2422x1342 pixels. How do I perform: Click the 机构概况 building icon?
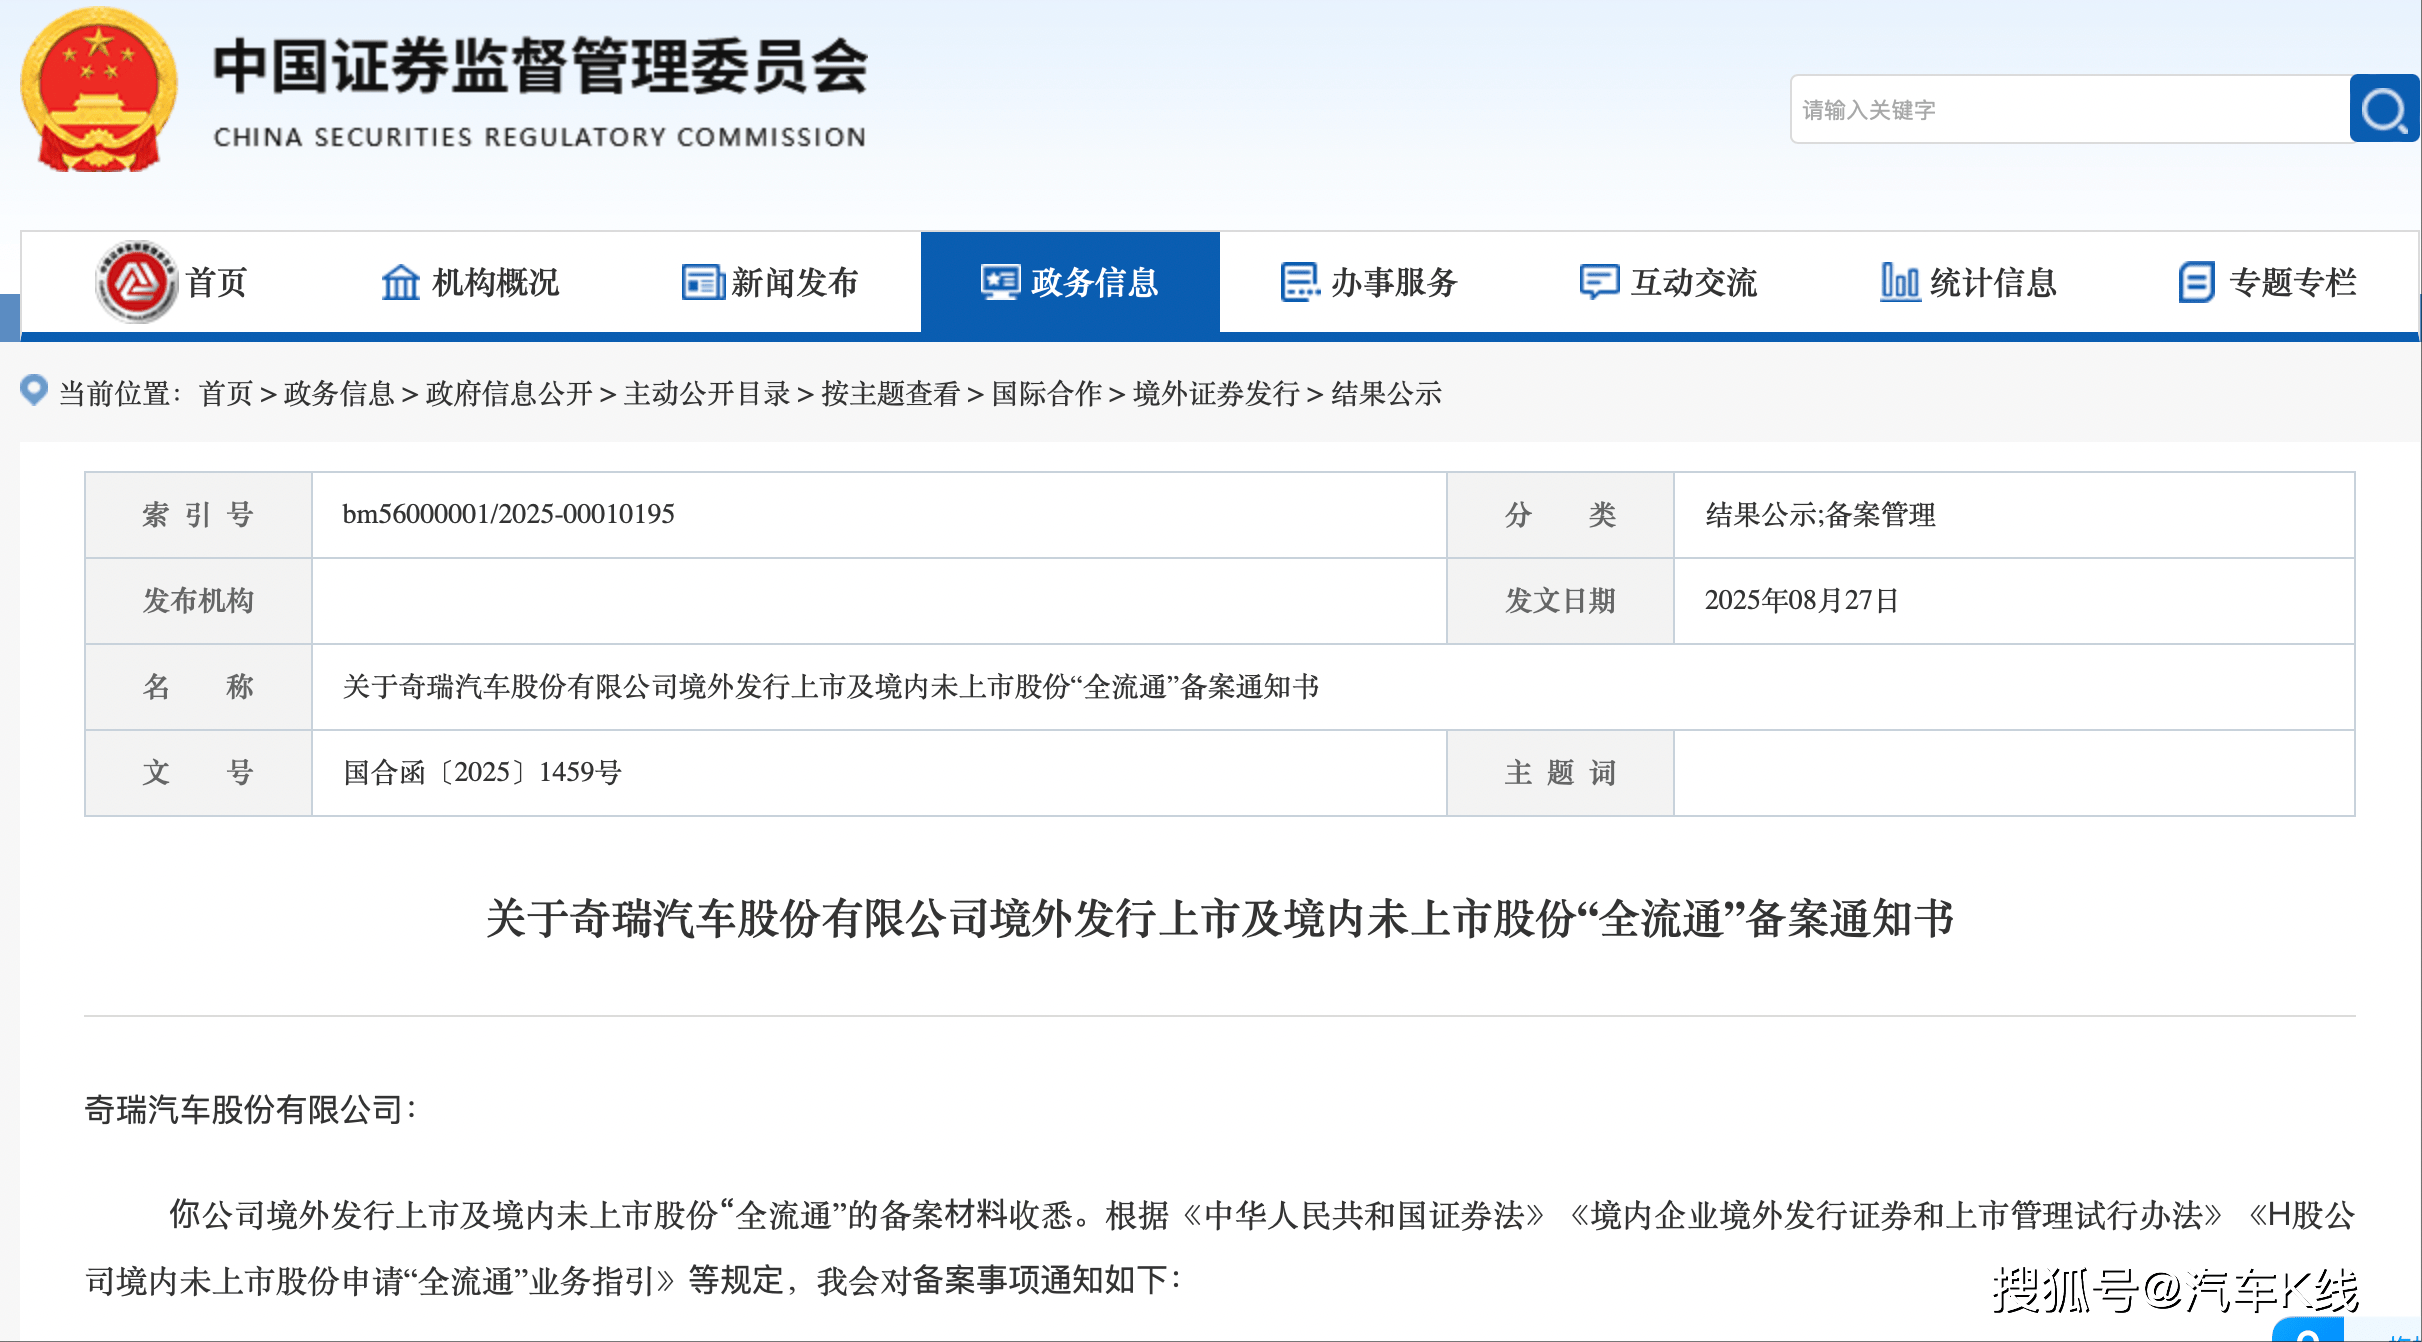[x=401, y=283]
